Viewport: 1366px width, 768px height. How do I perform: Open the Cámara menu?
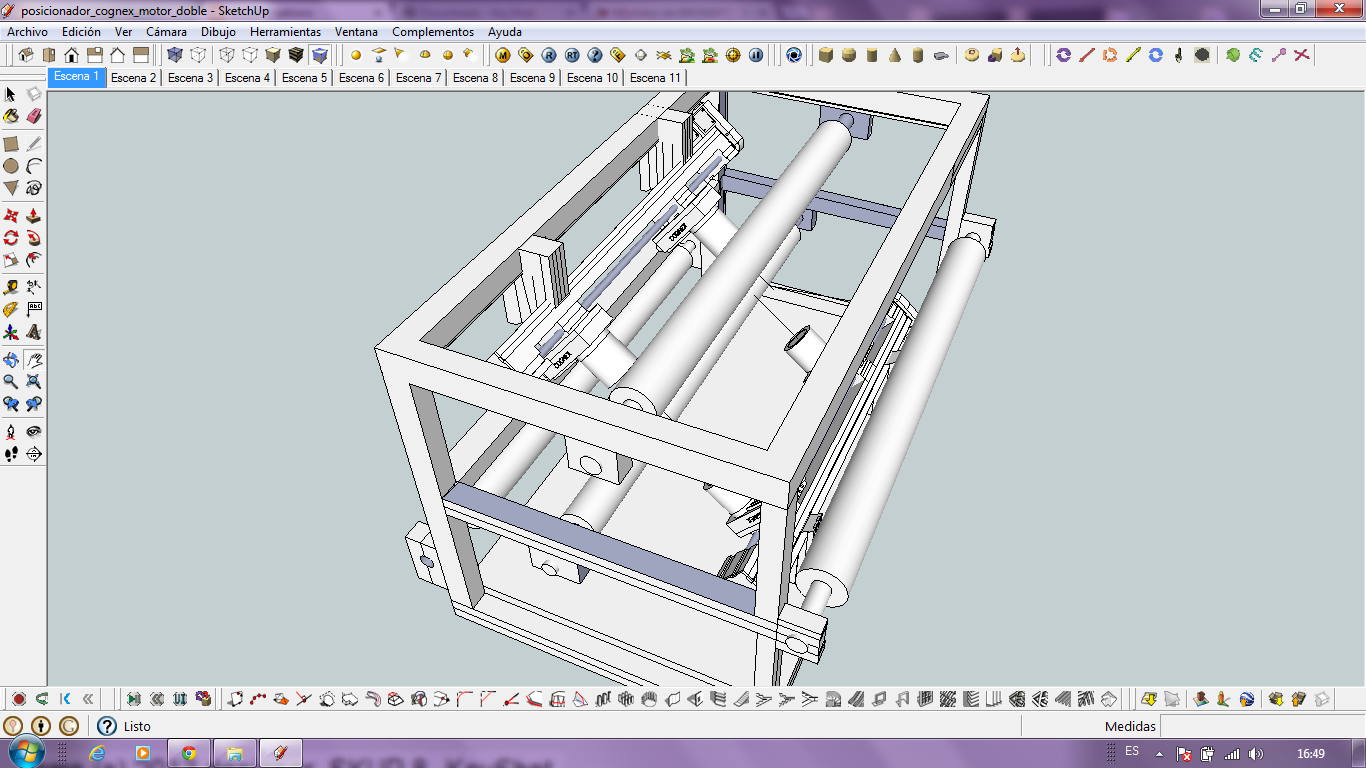pos(166,31)
